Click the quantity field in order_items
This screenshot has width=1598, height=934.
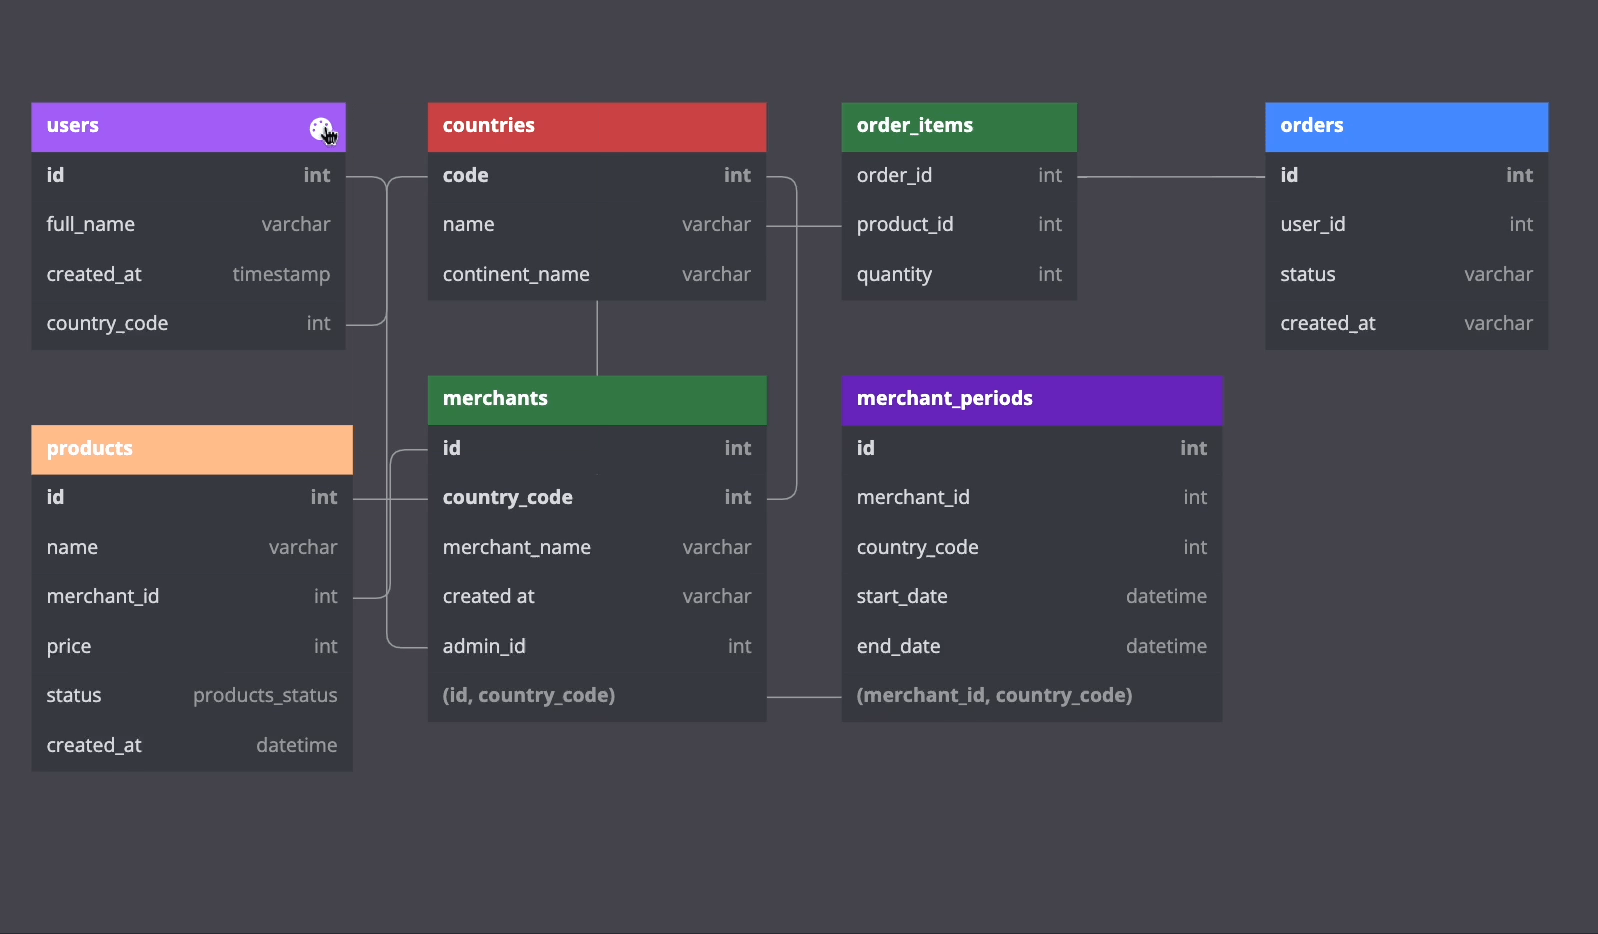click(959, 275)
